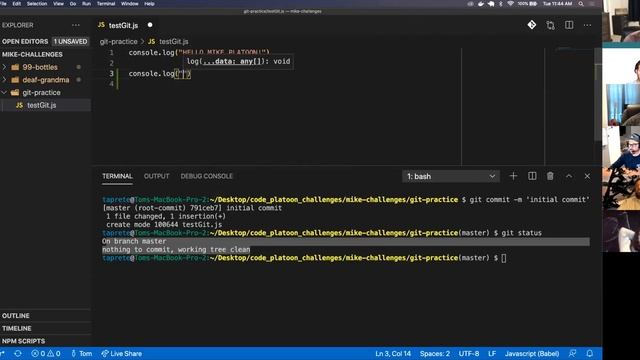Click Ln 3, Col 14 cursor position

click(x=393, y=353)
